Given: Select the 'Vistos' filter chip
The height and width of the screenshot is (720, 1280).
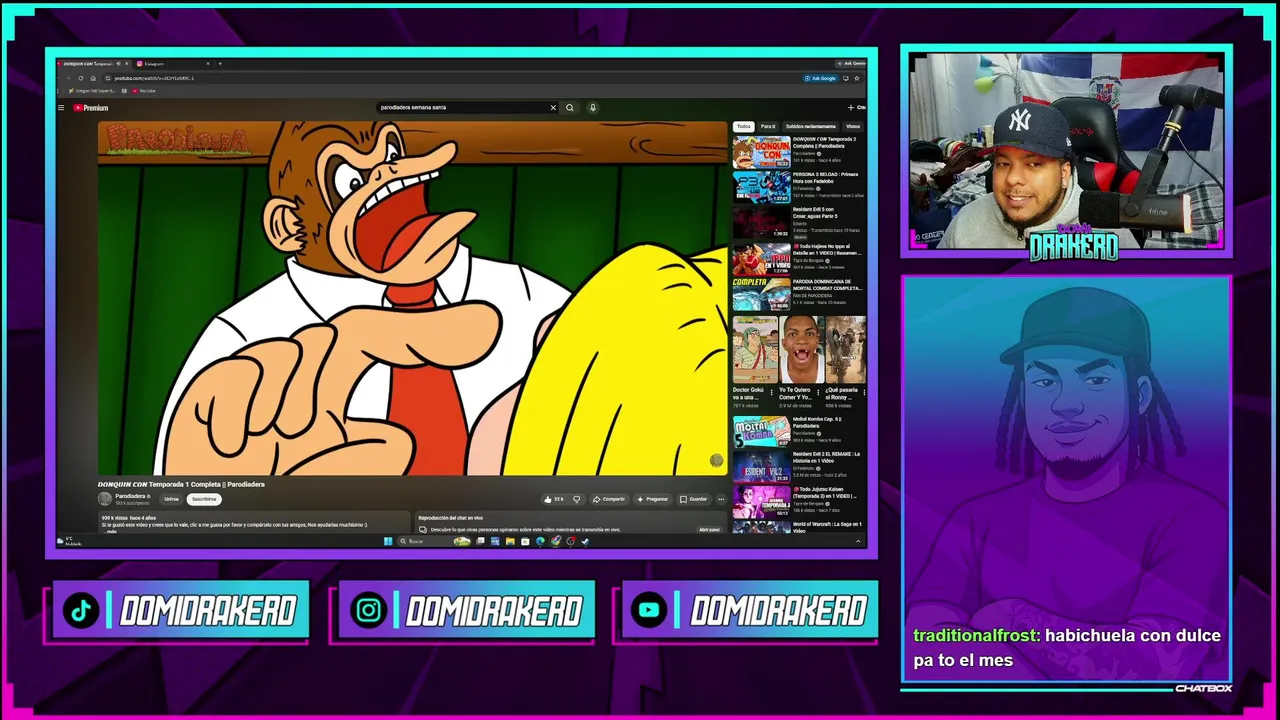Looking at the screenshot, I should 853,127.
